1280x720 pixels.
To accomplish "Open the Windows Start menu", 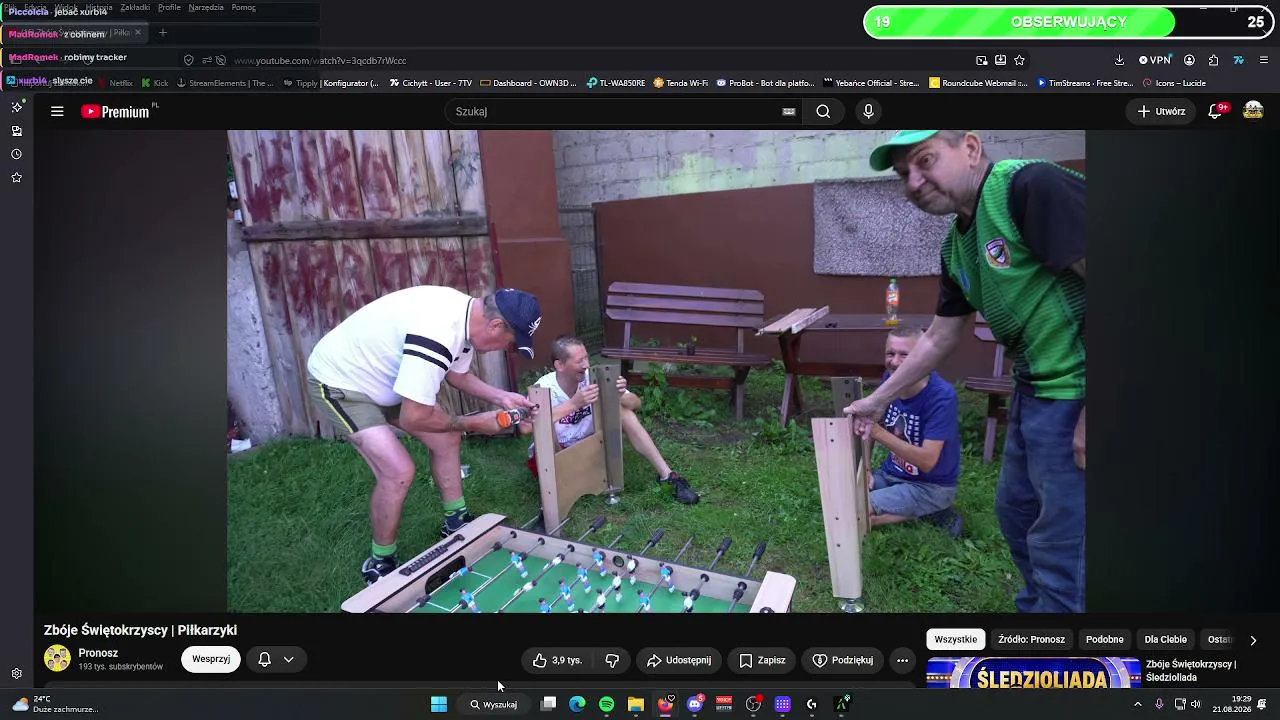I will coord(439,704).
